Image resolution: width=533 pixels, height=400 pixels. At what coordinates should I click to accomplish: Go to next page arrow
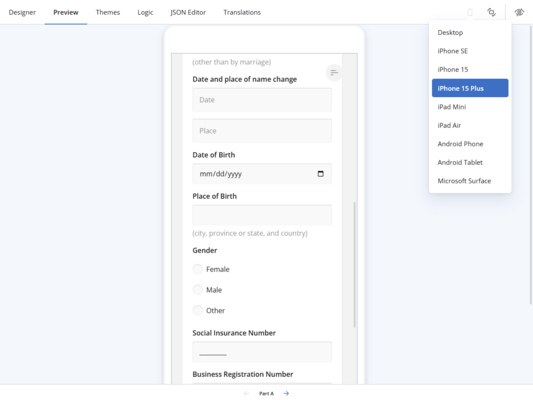tap(286, 393)
